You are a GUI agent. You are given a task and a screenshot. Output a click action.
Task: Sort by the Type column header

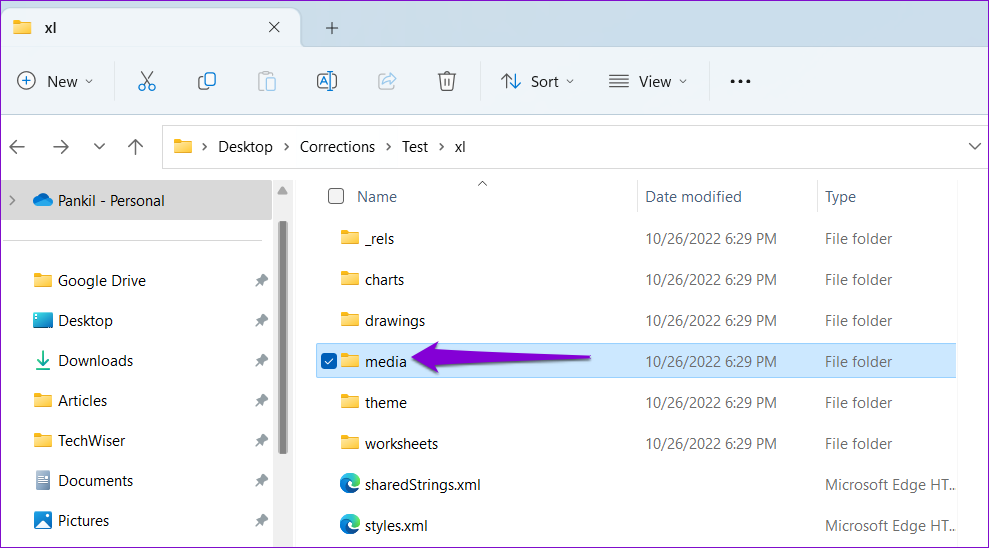(x=840, y=197)
